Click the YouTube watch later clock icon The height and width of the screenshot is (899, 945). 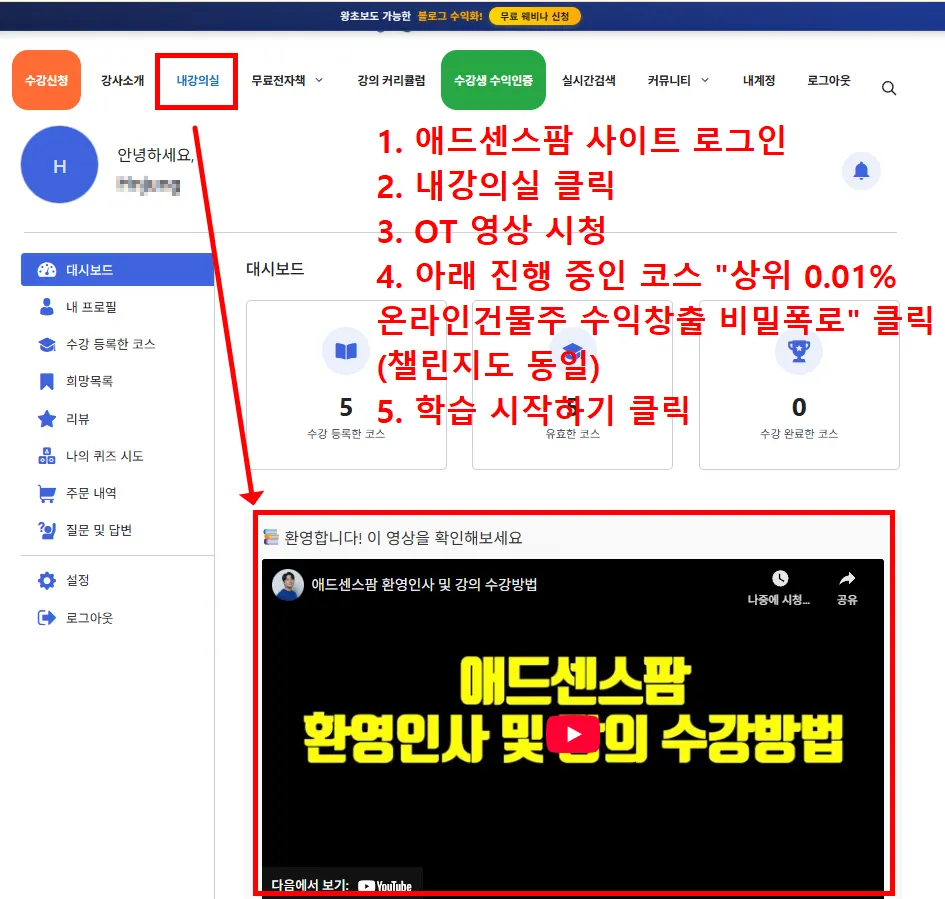(780, 578)
